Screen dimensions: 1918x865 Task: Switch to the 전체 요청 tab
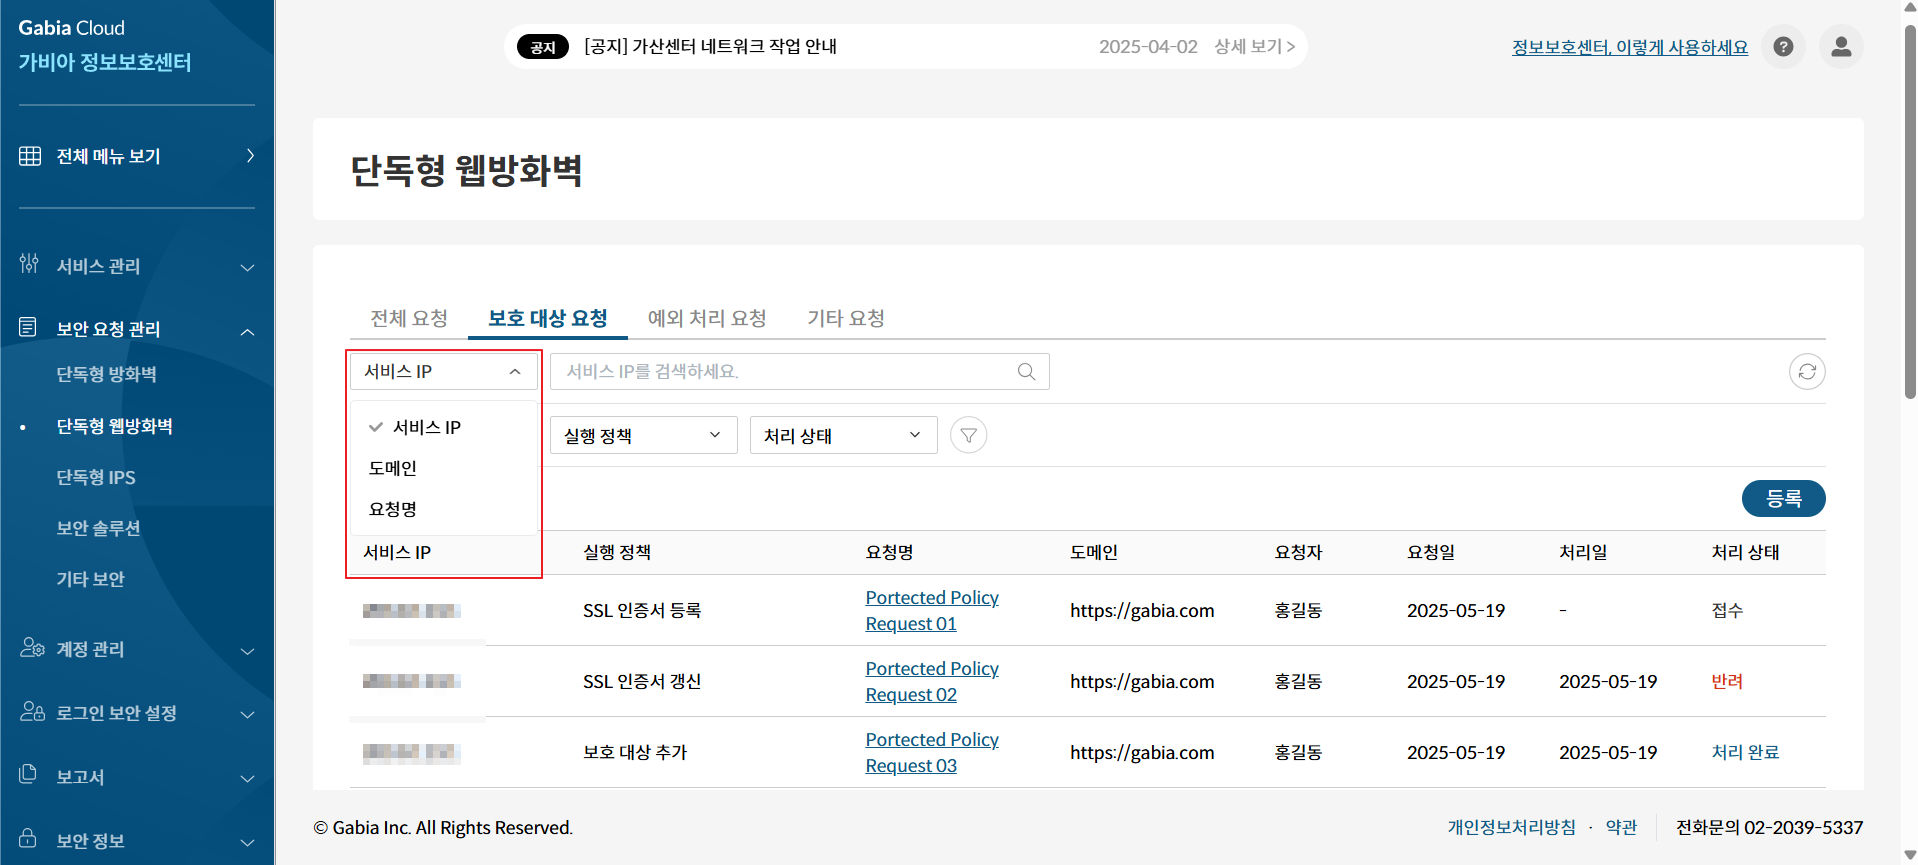[x=409, y=318]
